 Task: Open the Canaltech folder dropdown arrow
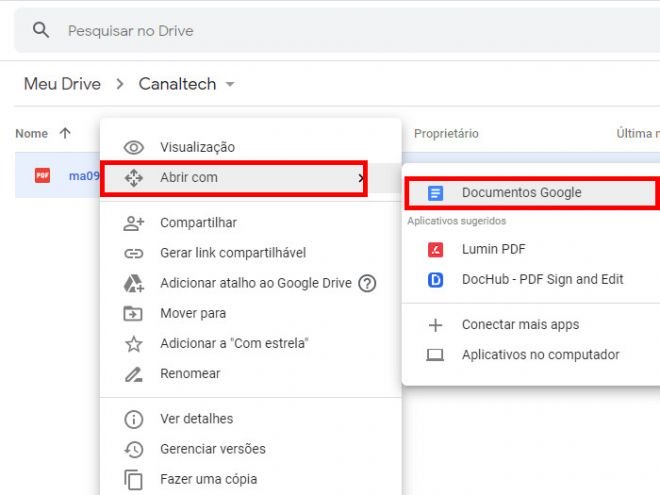tap(230, 84)
